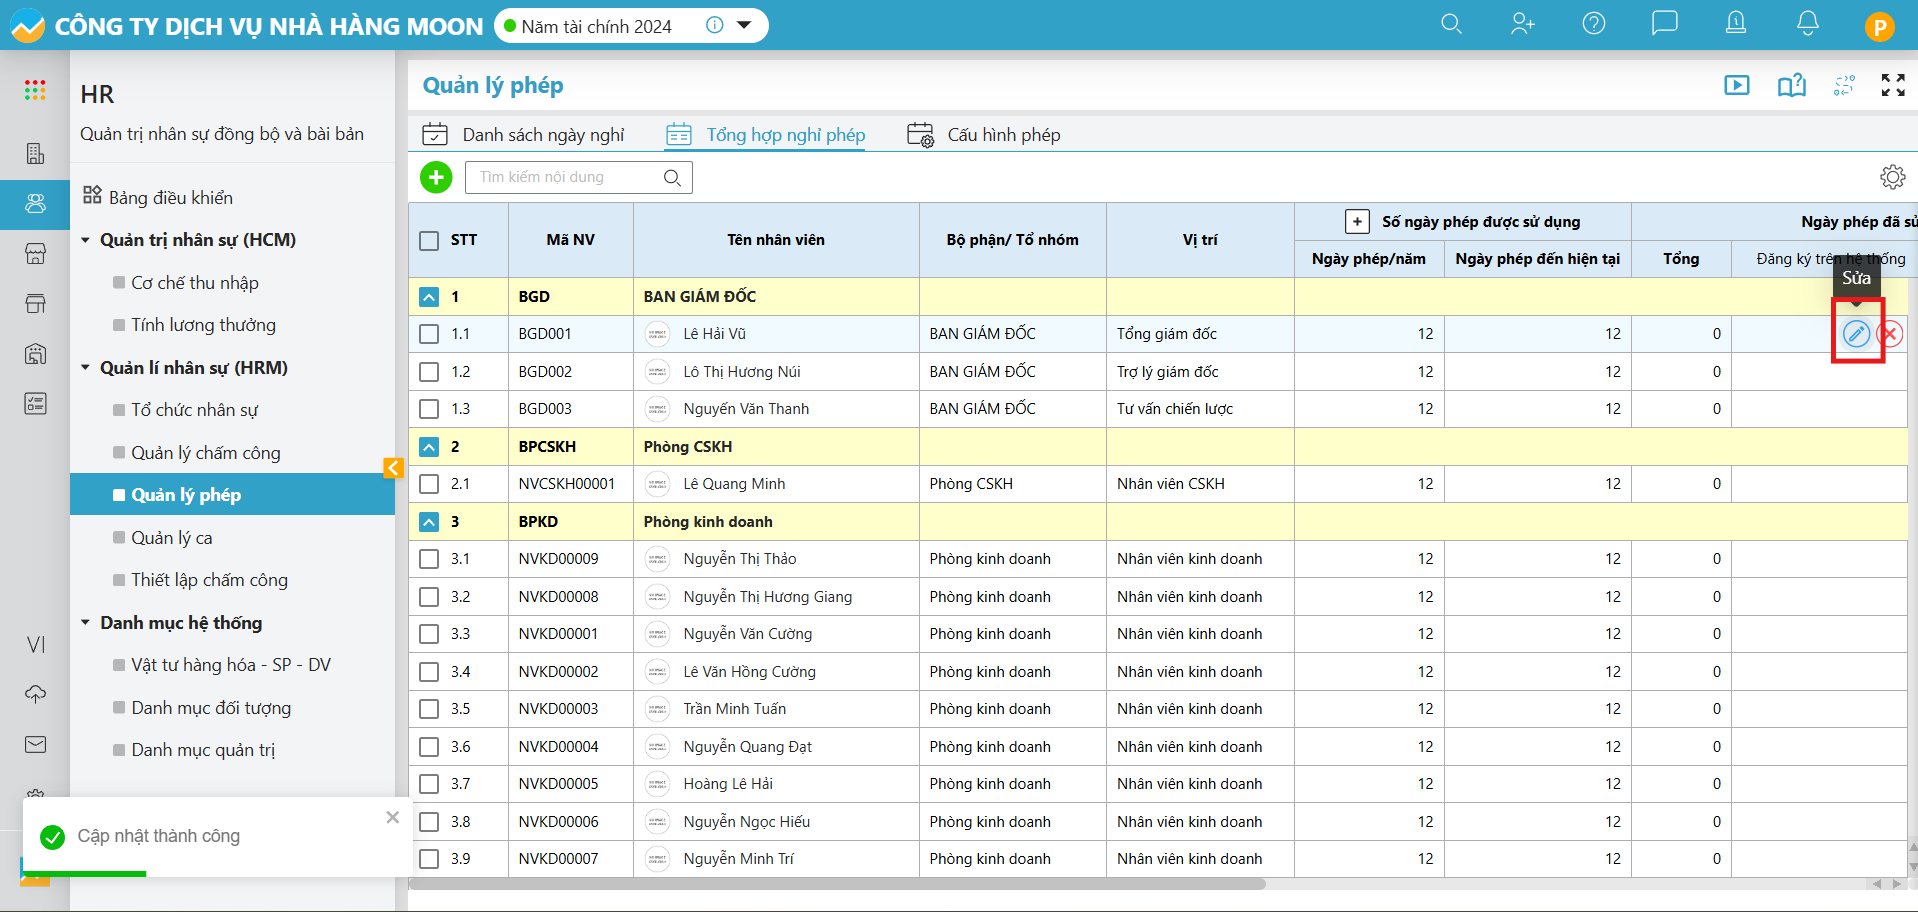Toggle fullscreen view icon

[x=1892, y=86]
